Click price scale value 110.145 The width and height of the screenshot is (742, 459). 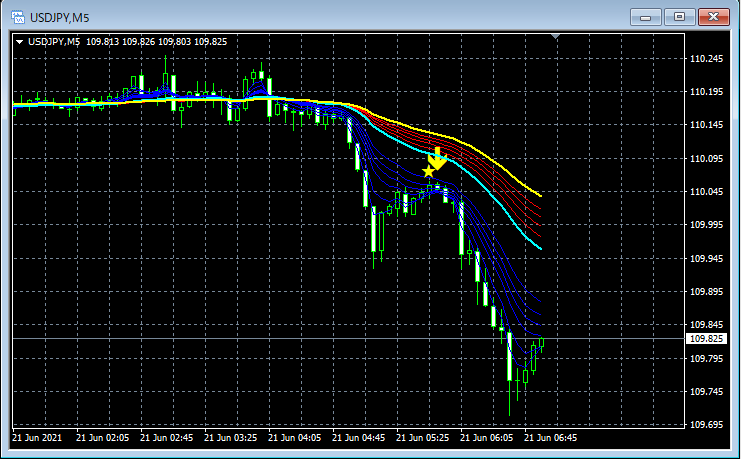[707, 125]
